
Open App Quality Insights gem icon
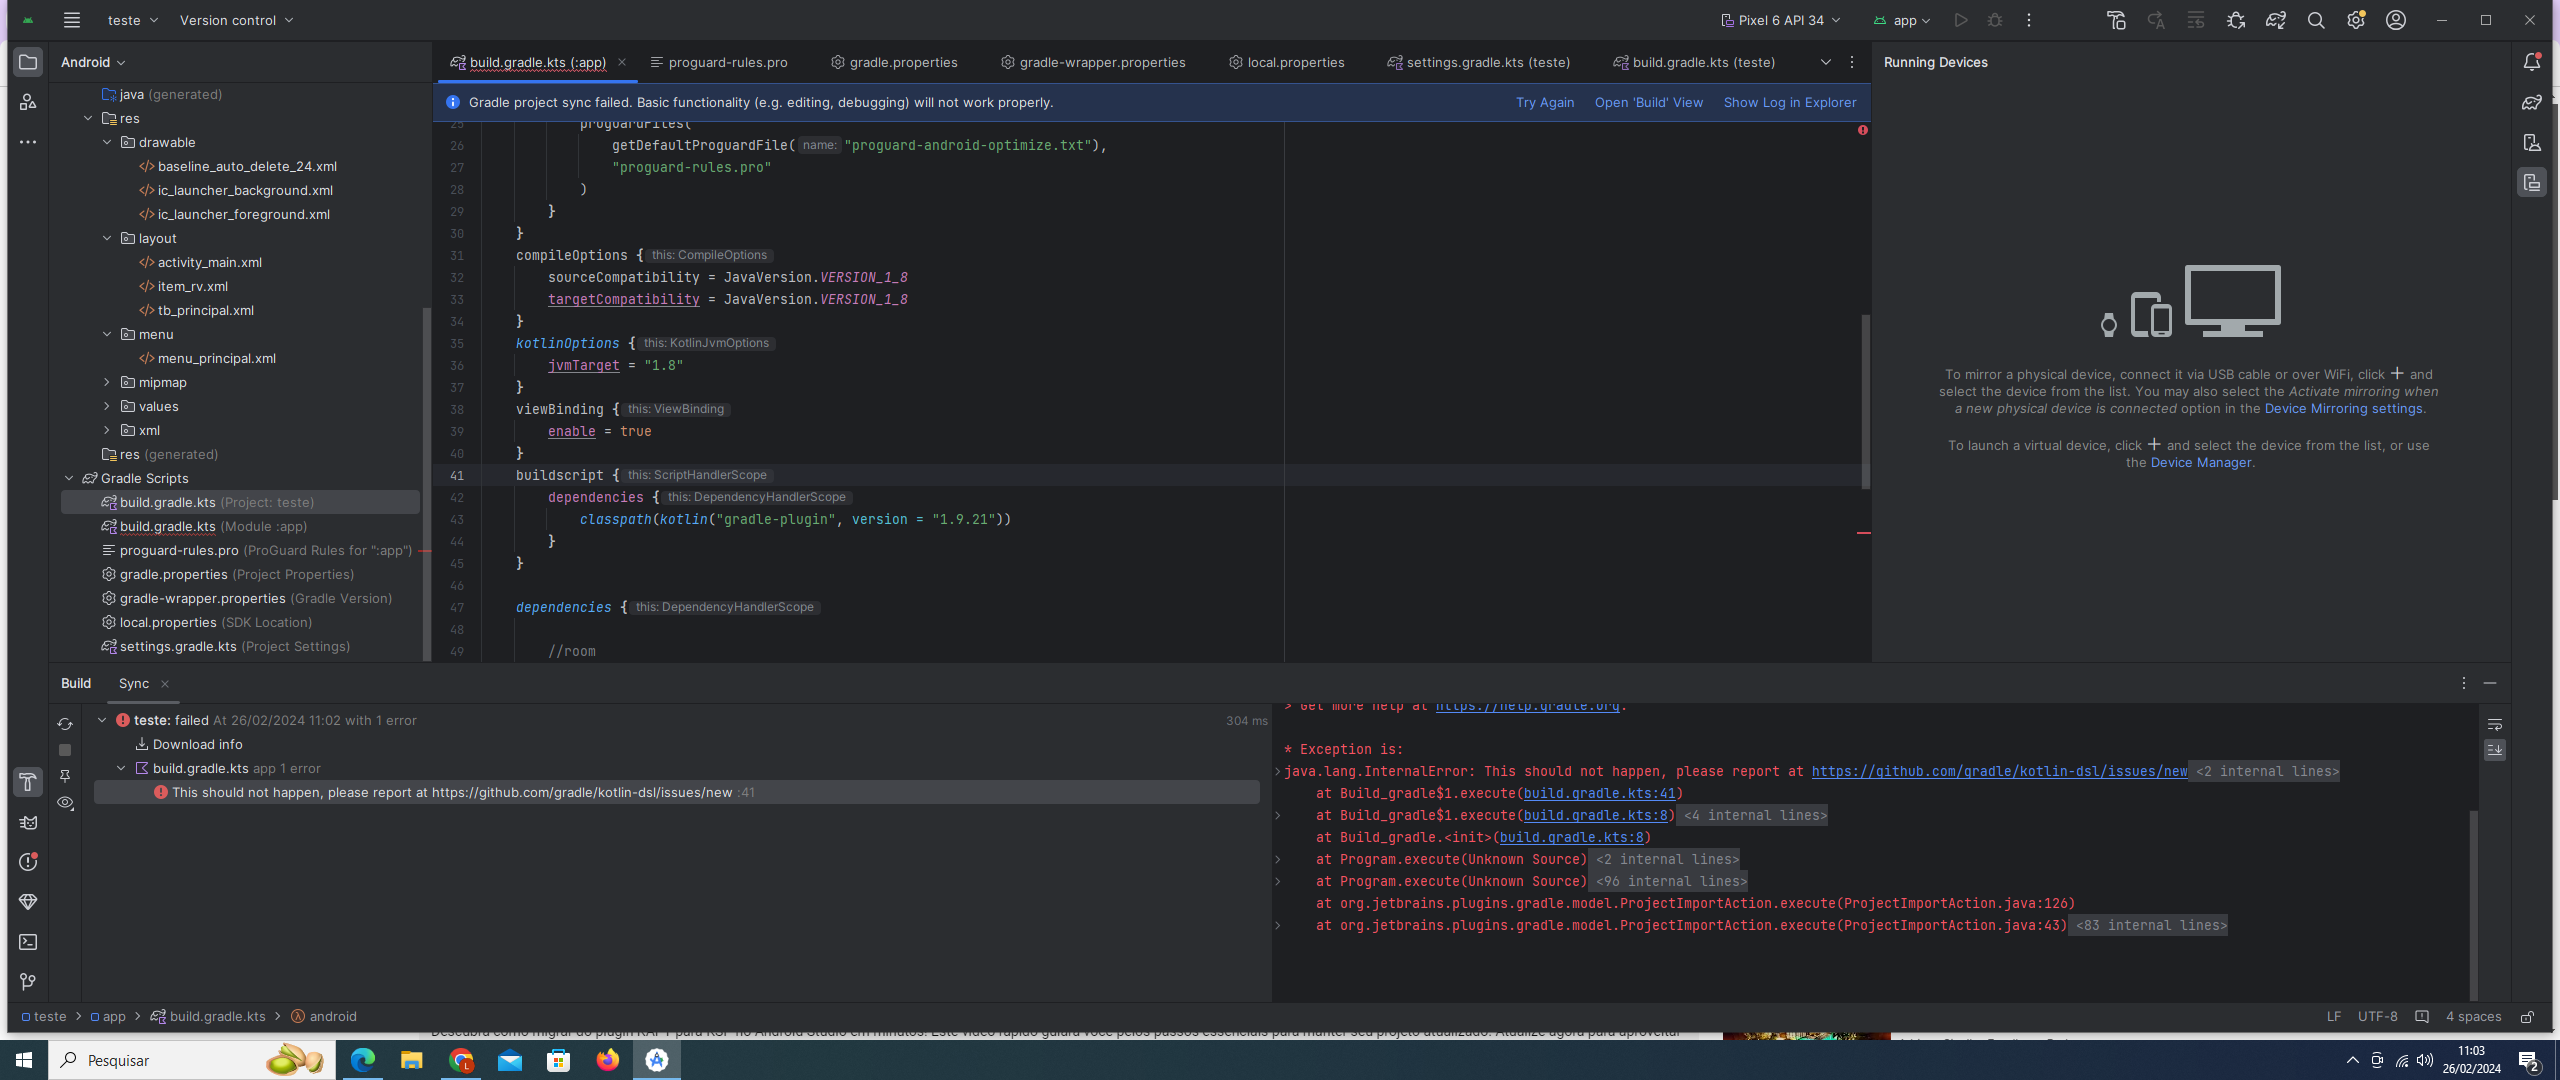pyautogui.click(x=28, y=902)
